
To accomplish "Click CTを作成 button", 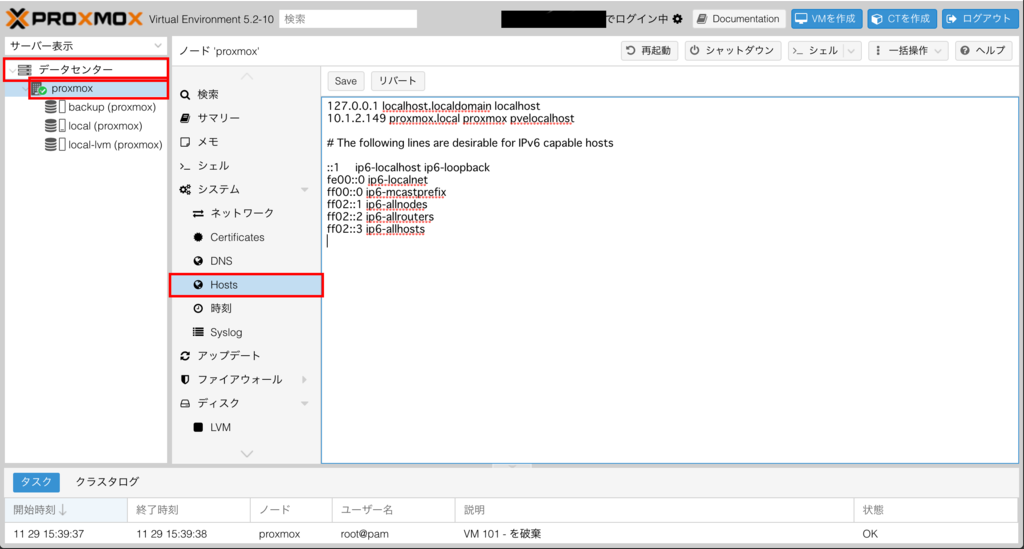I will point(902,19).
